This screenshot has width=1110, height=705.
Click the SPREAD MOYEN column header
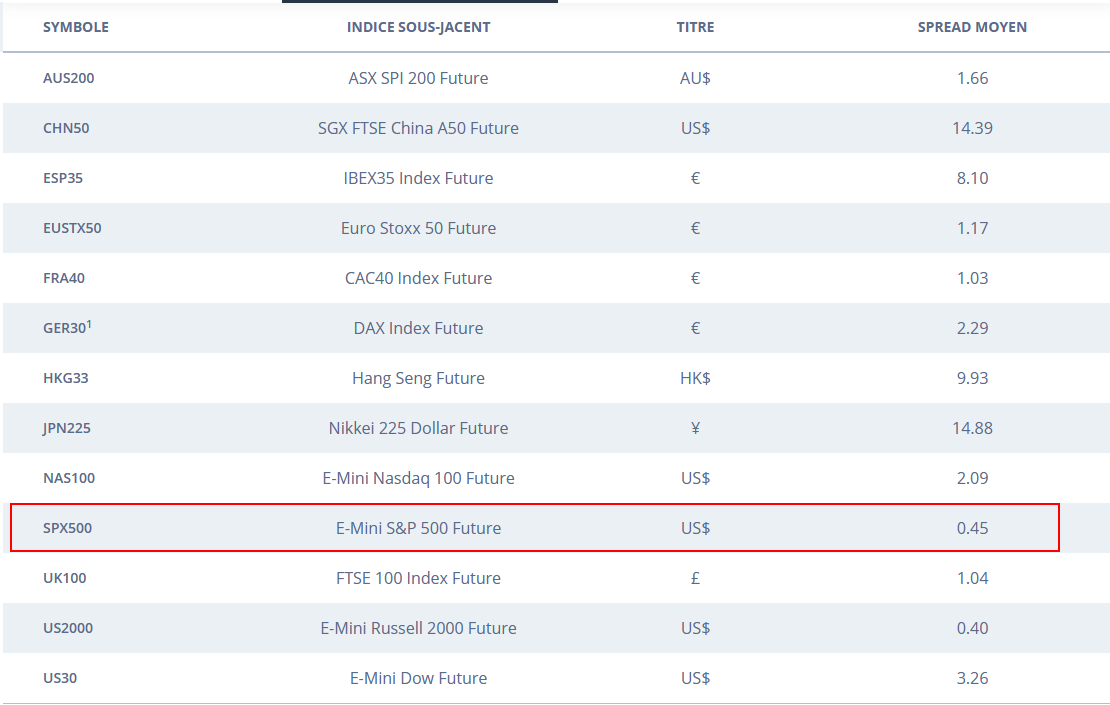click(x=972, y=27)
